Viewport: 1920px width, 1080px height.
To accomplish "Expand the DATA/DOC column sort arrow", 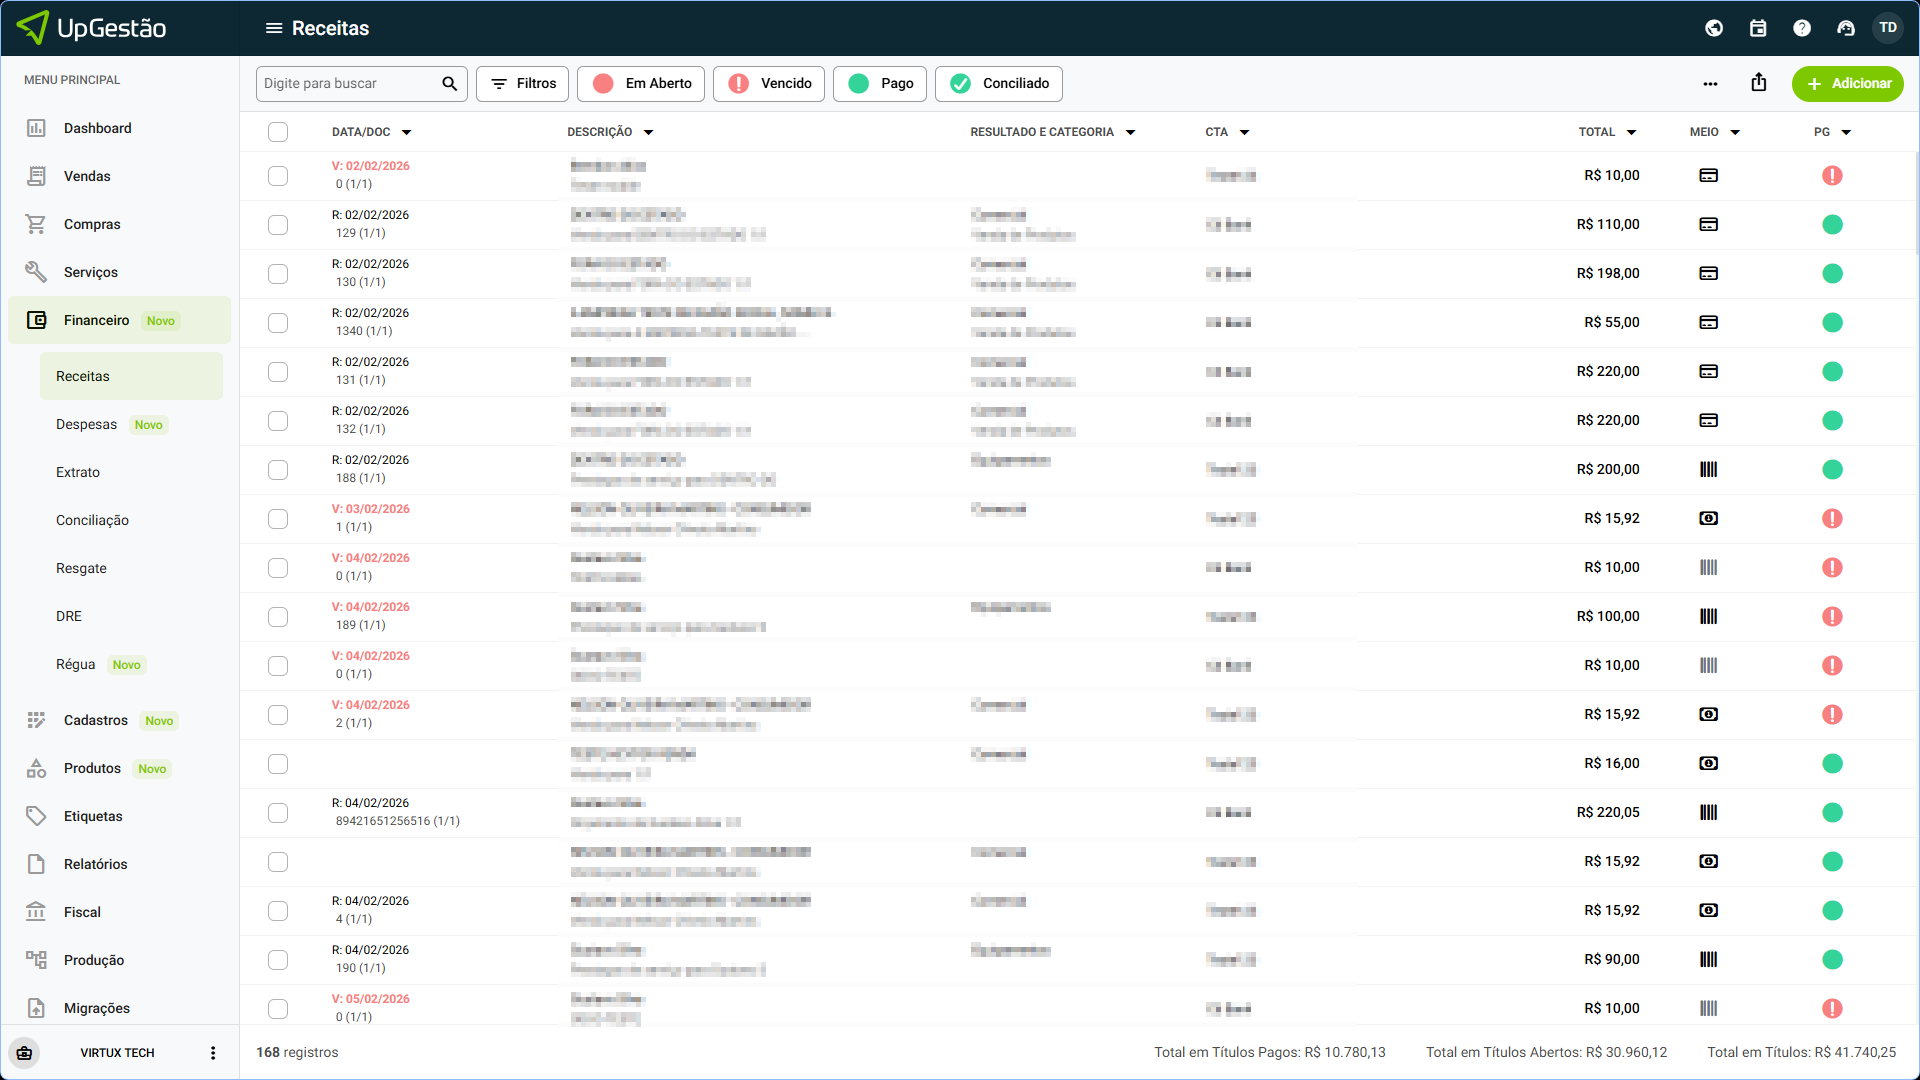I will 407,132.
